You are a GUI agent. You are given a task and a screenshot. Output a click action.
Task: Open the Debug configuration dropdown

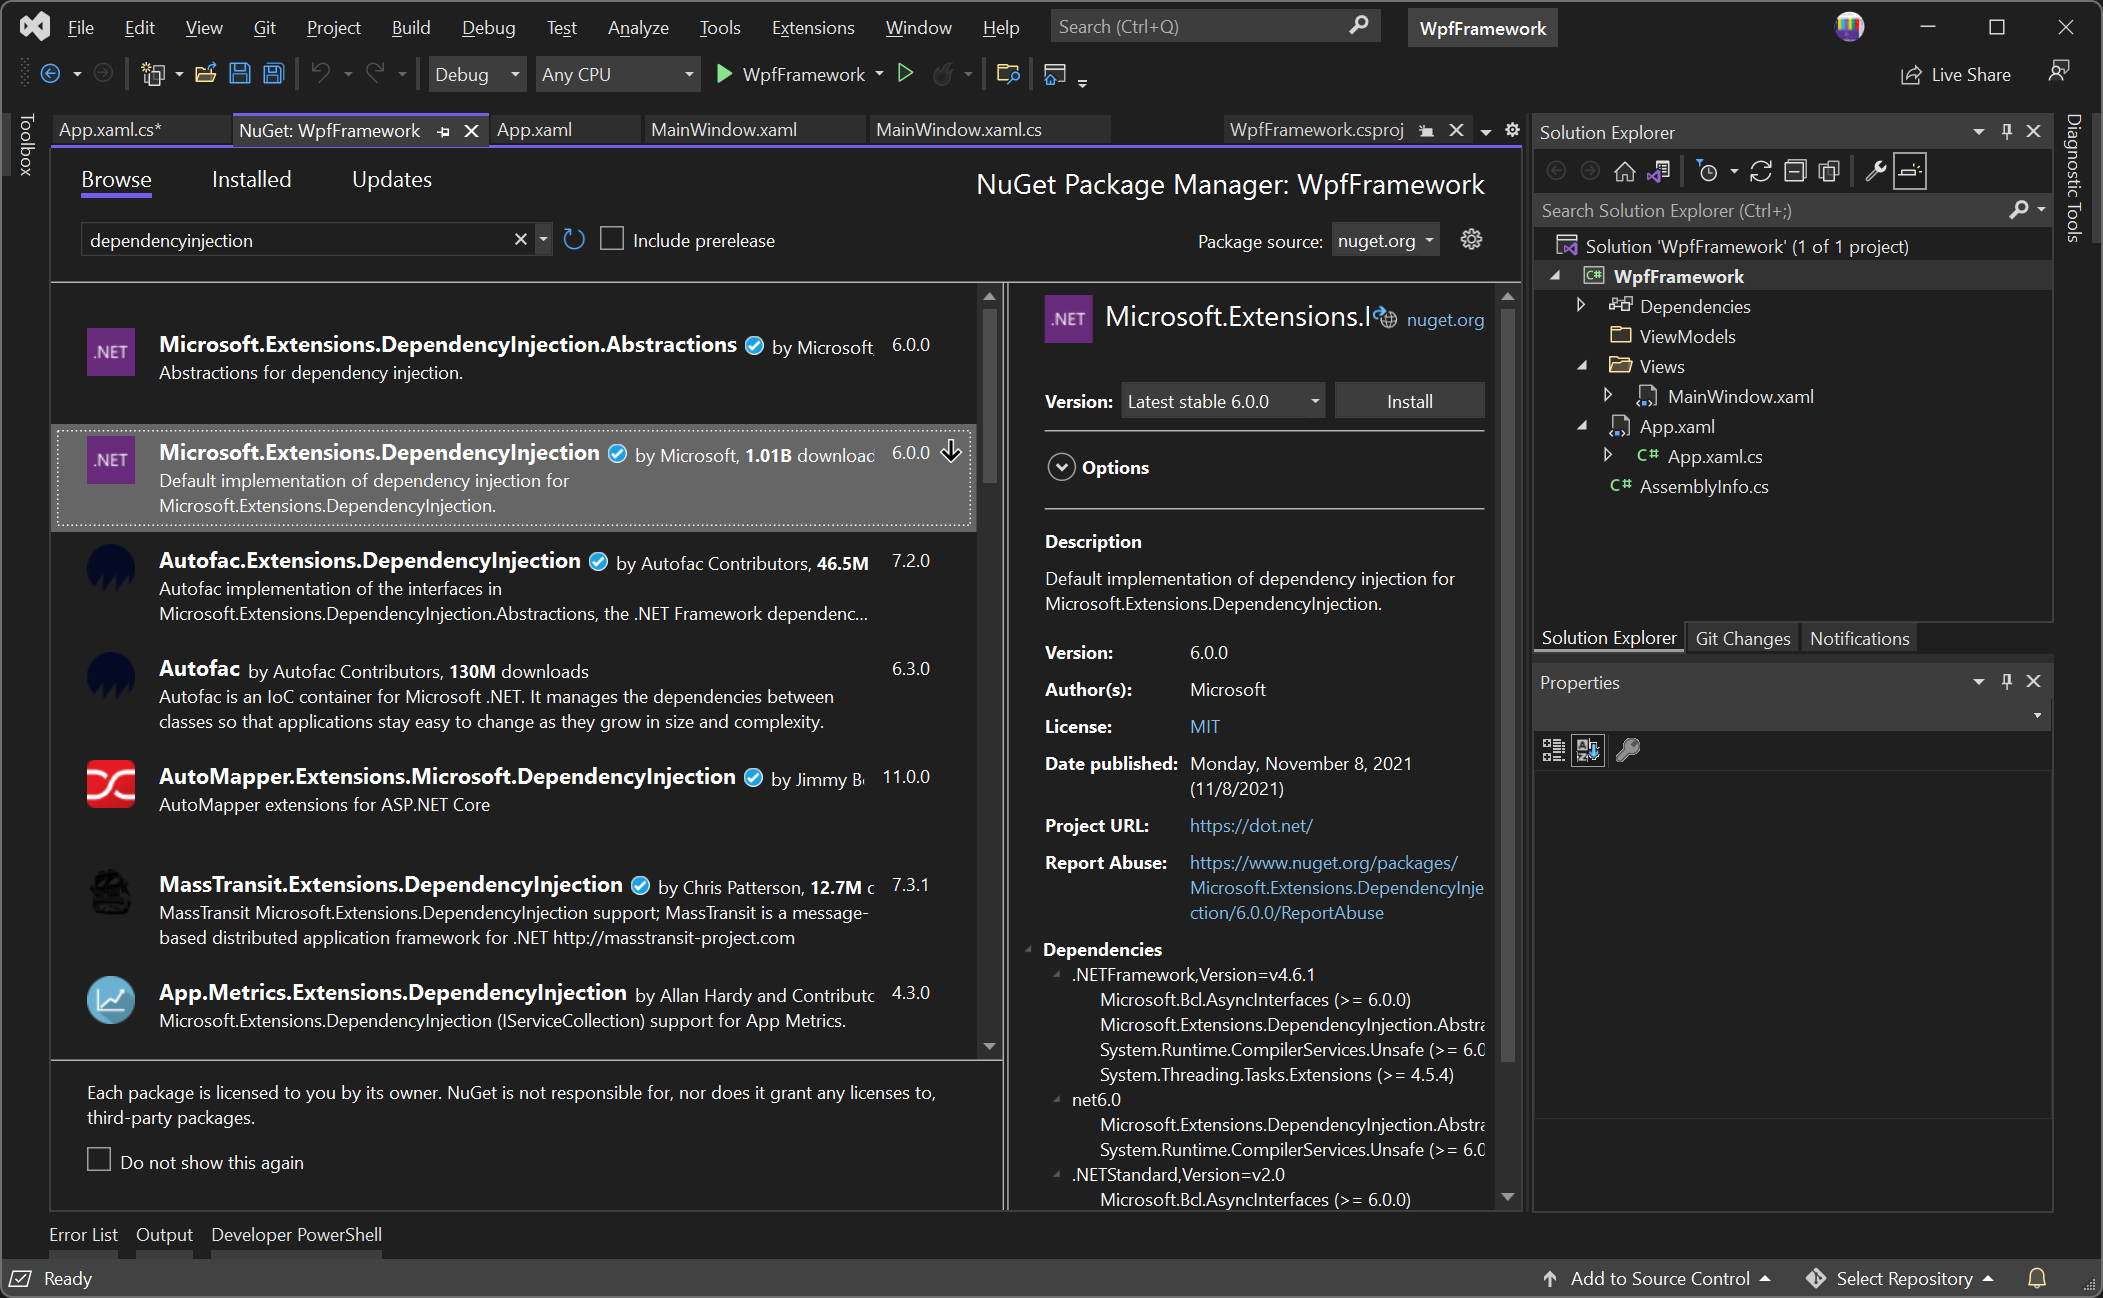click(477, 74)
